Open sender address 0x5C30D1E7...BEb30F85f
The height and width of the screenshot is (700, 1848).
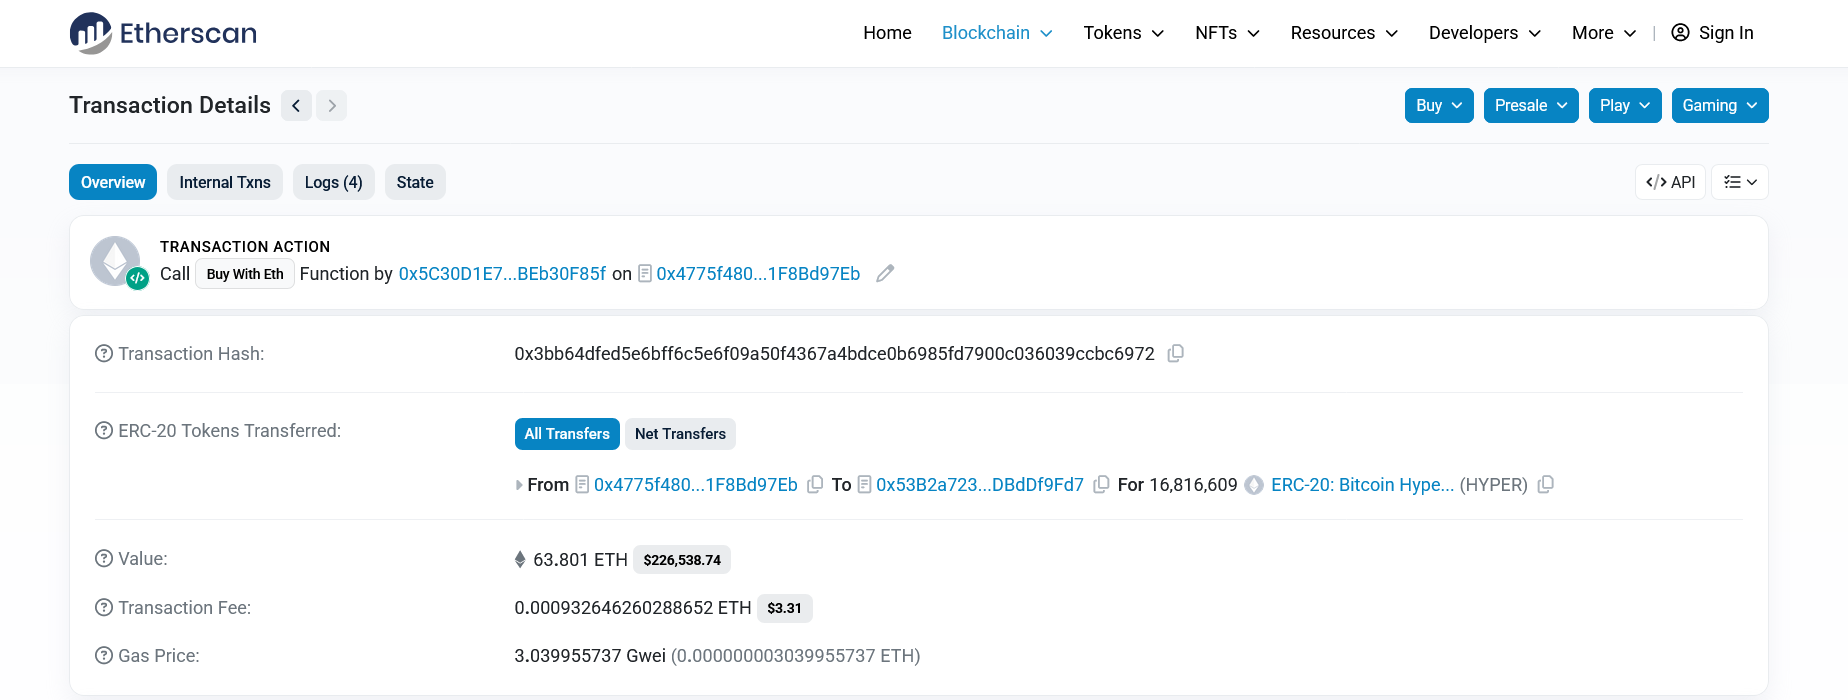tap(502, 274)
